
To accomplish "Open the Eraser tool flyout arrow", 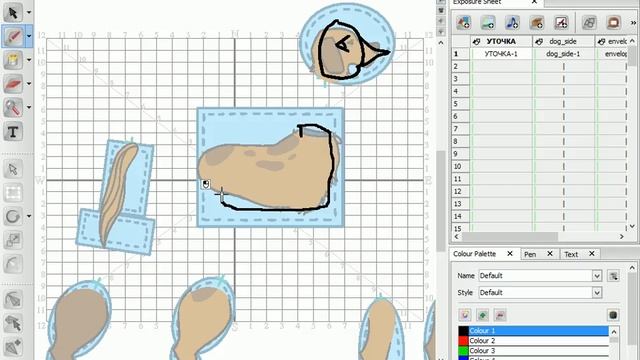I will tap(29, 84).
